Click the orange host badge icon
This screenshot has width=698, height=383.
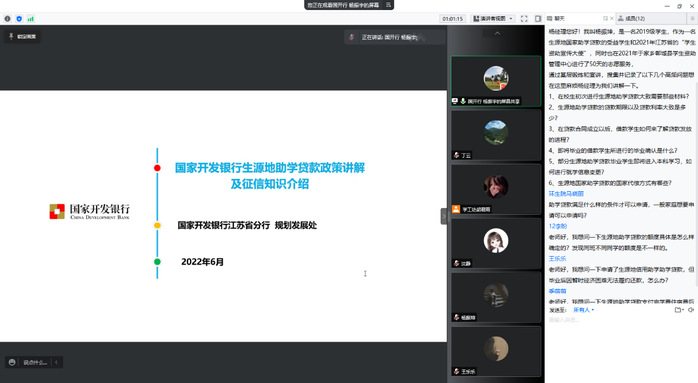coord(456,209)
